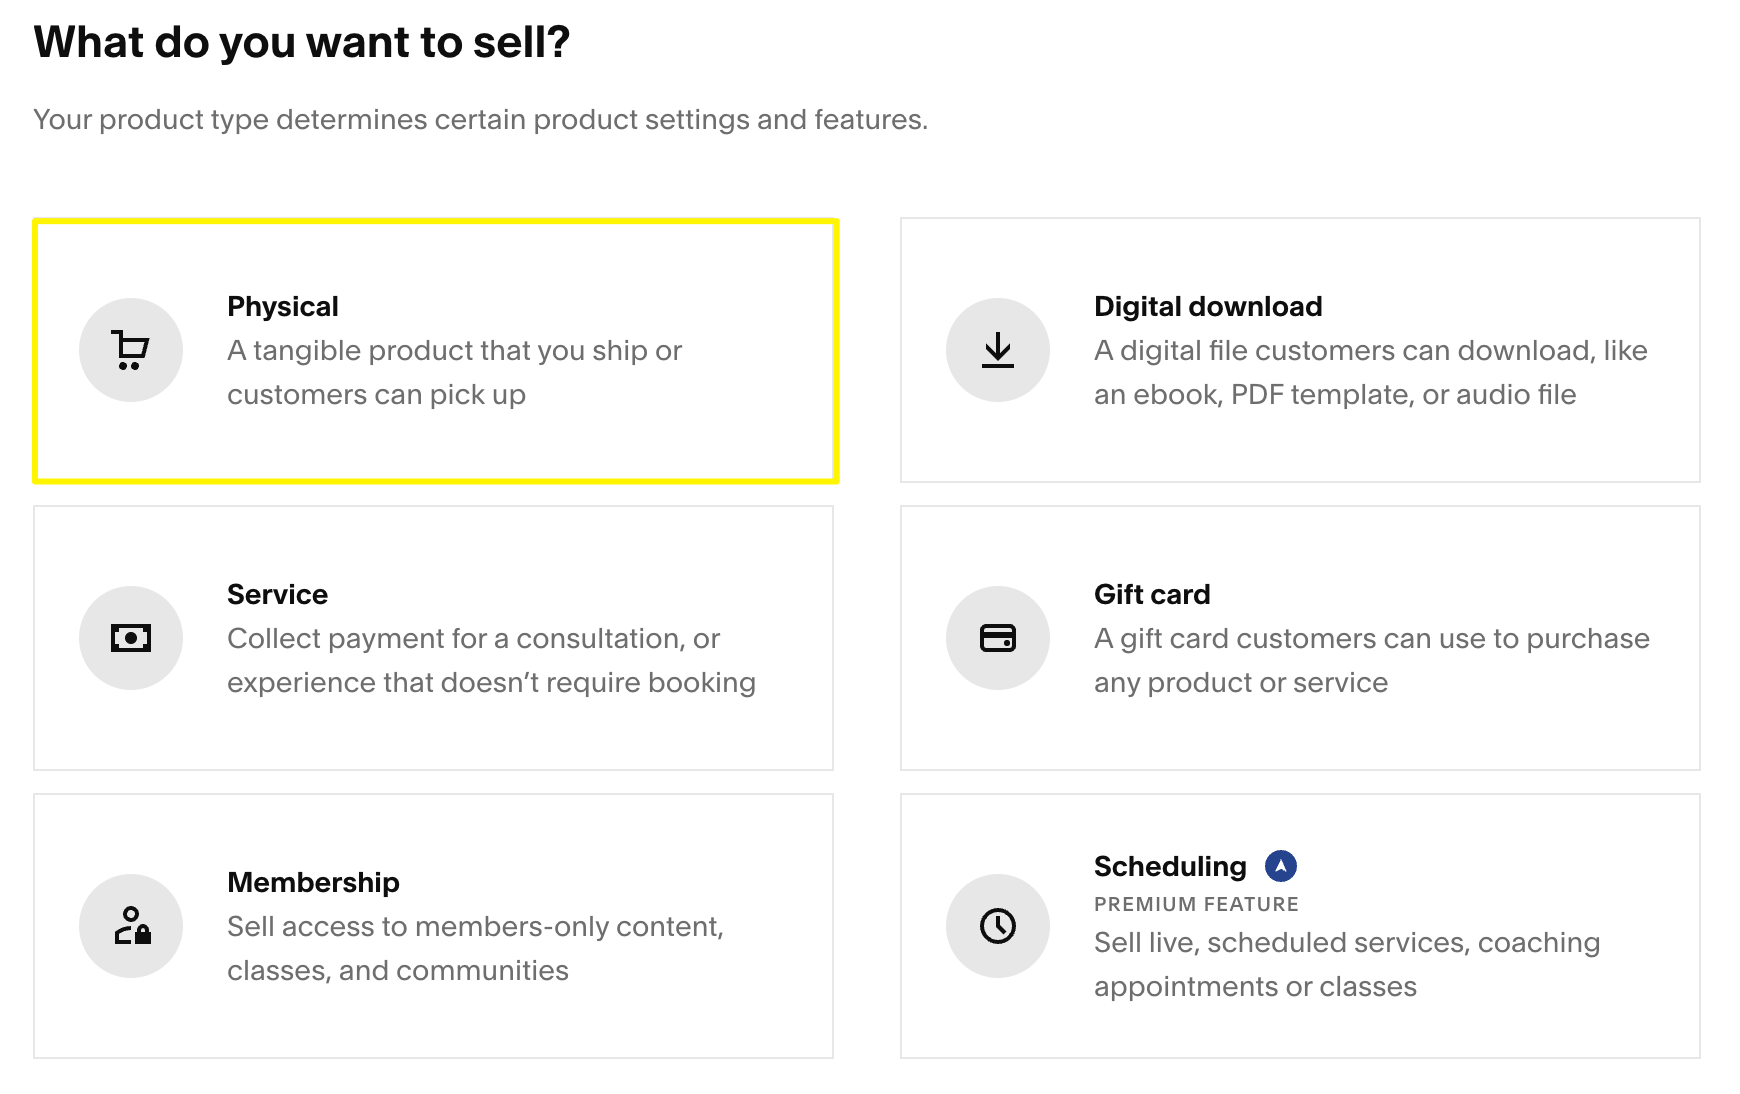1740x1094 pixels.
Task: Select the Physical product type title
Action: click(x=282, y=306)
